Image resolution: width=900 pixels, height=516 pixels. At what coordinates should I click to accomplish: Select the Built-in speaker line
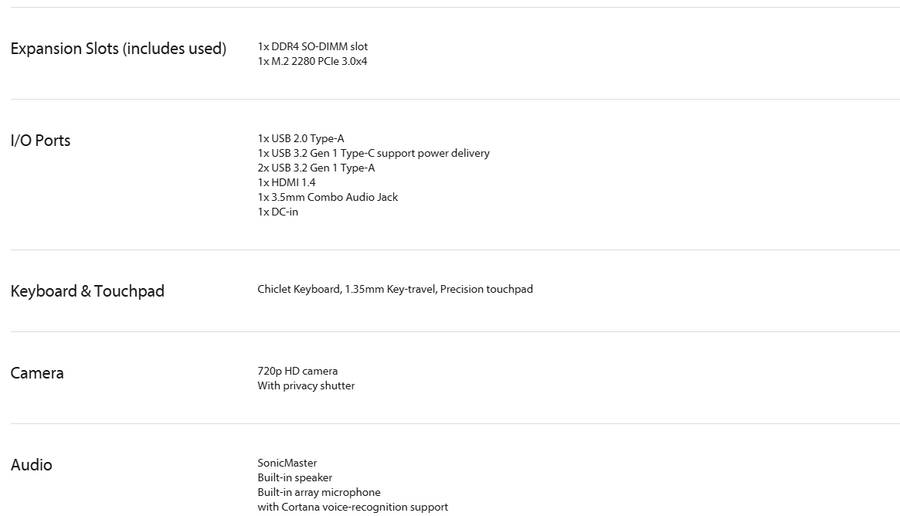pyautogui.click(x=294, y=478)
